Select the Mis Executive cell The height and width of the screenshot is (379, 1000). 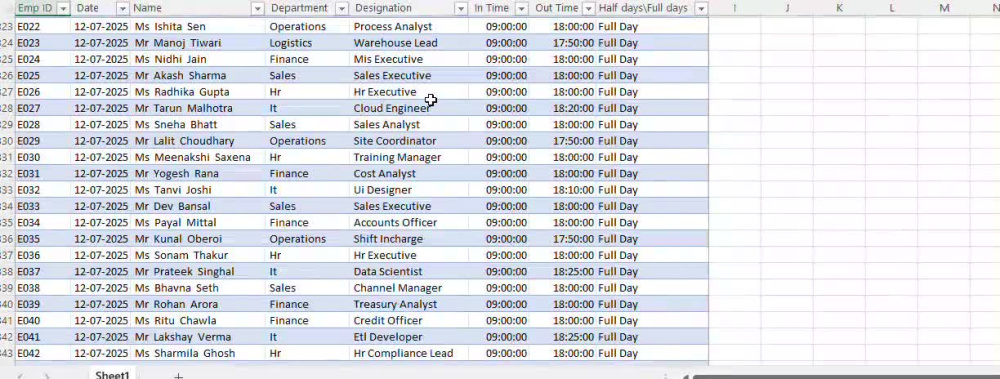[409, 59]
